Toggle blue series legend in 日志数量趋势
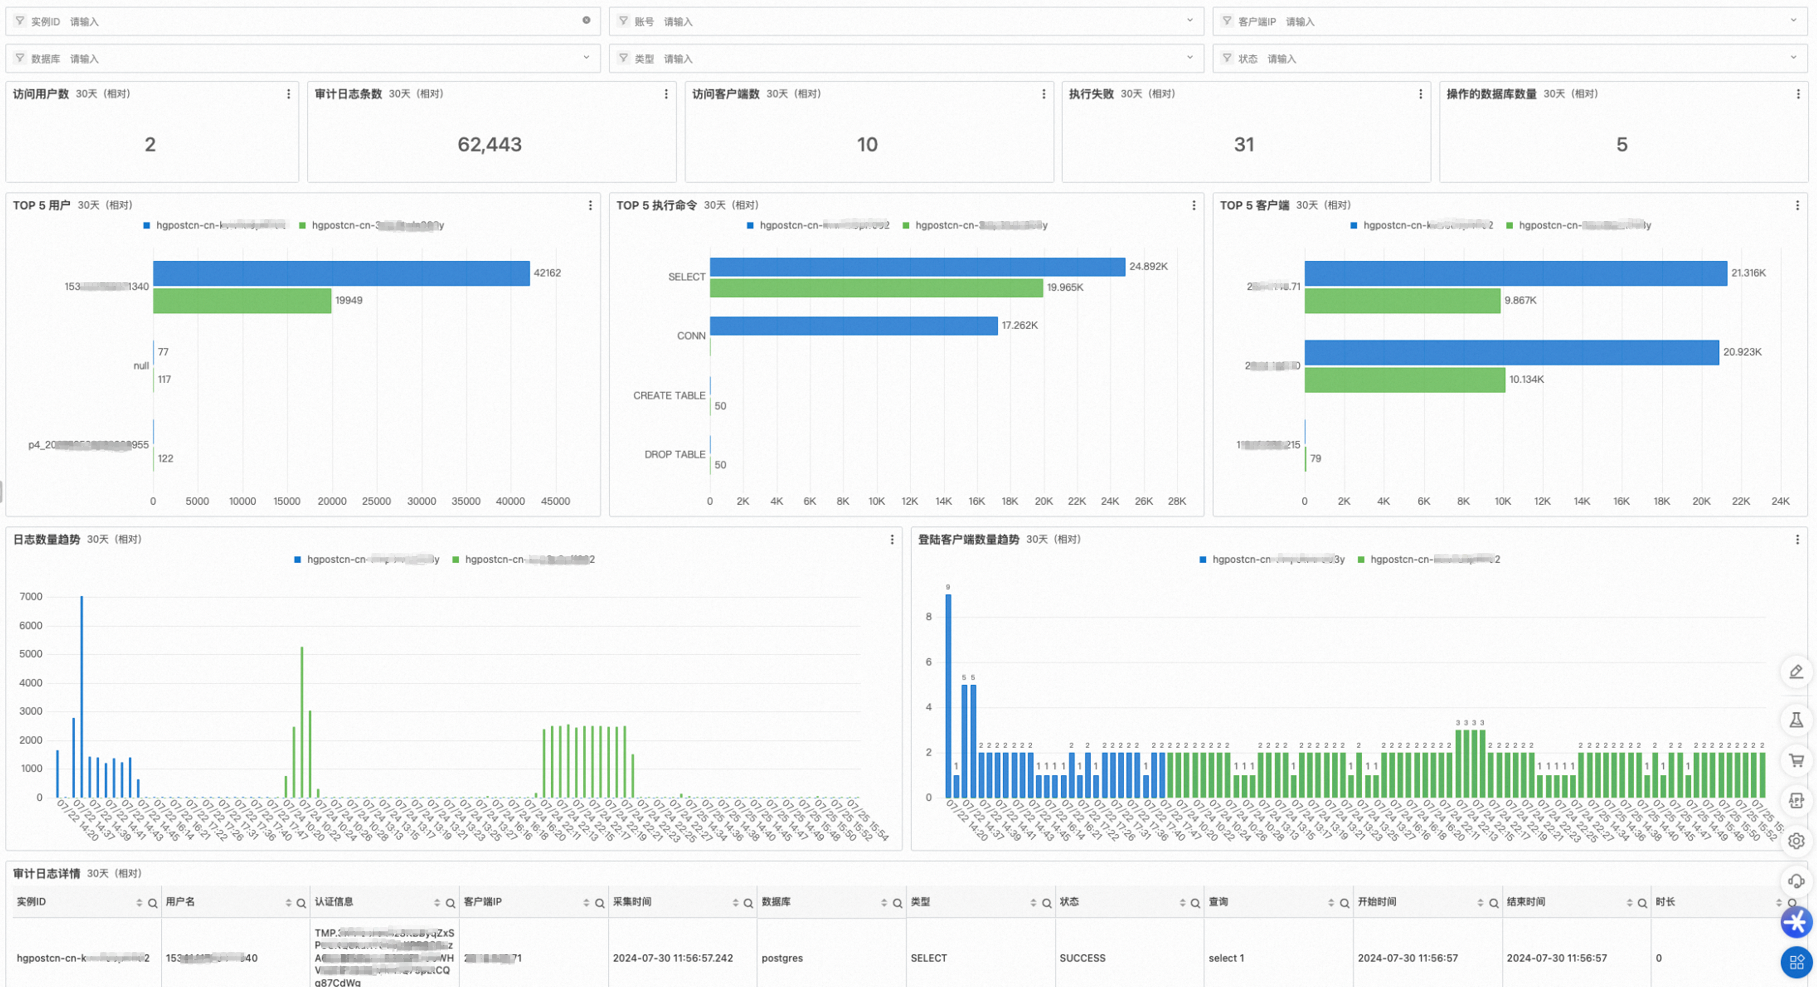The width and height of the screenshot is (1817, 987). (x=366, y=559)
